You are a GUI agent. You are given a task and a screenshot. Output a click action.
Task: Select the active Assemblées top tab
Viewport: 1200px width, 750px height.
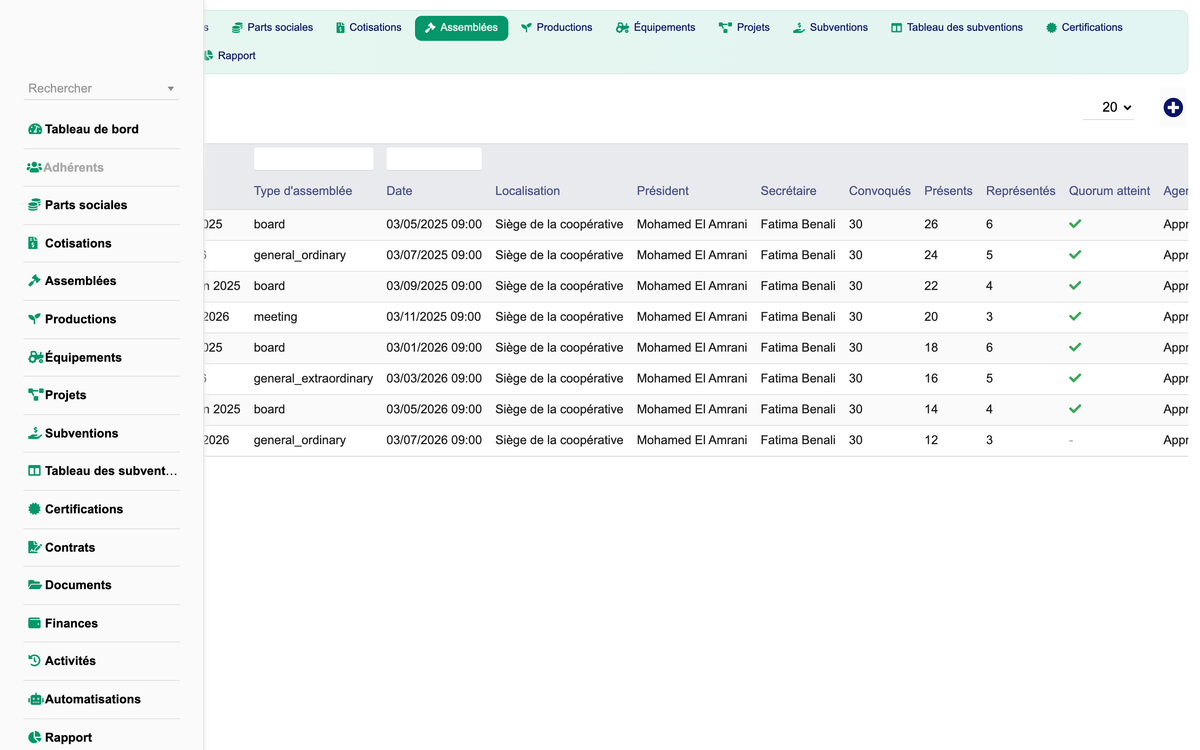tap(461, 28)
